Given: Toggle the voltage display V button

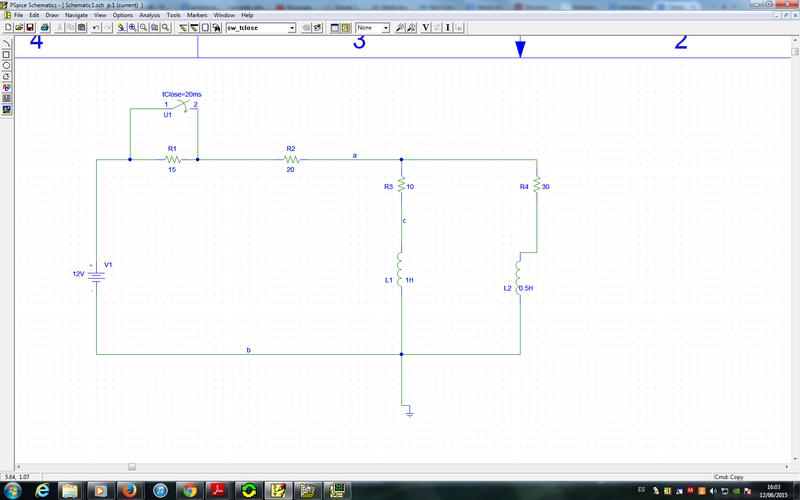Looking at the screenshot, I should click(426, 27).
